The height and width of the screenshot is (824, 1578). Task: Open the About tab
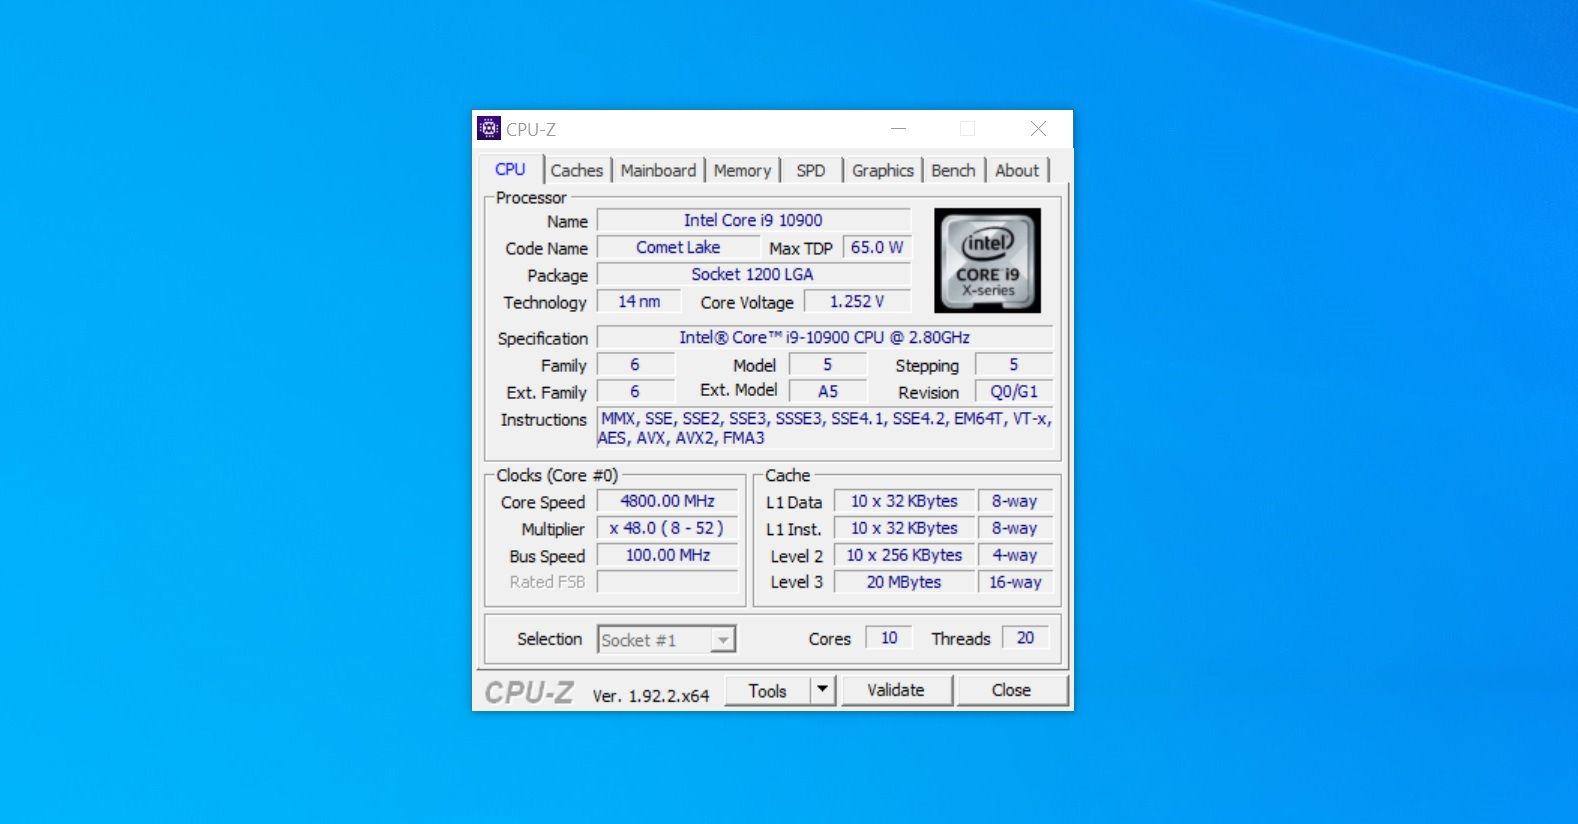pos(1017,171)
